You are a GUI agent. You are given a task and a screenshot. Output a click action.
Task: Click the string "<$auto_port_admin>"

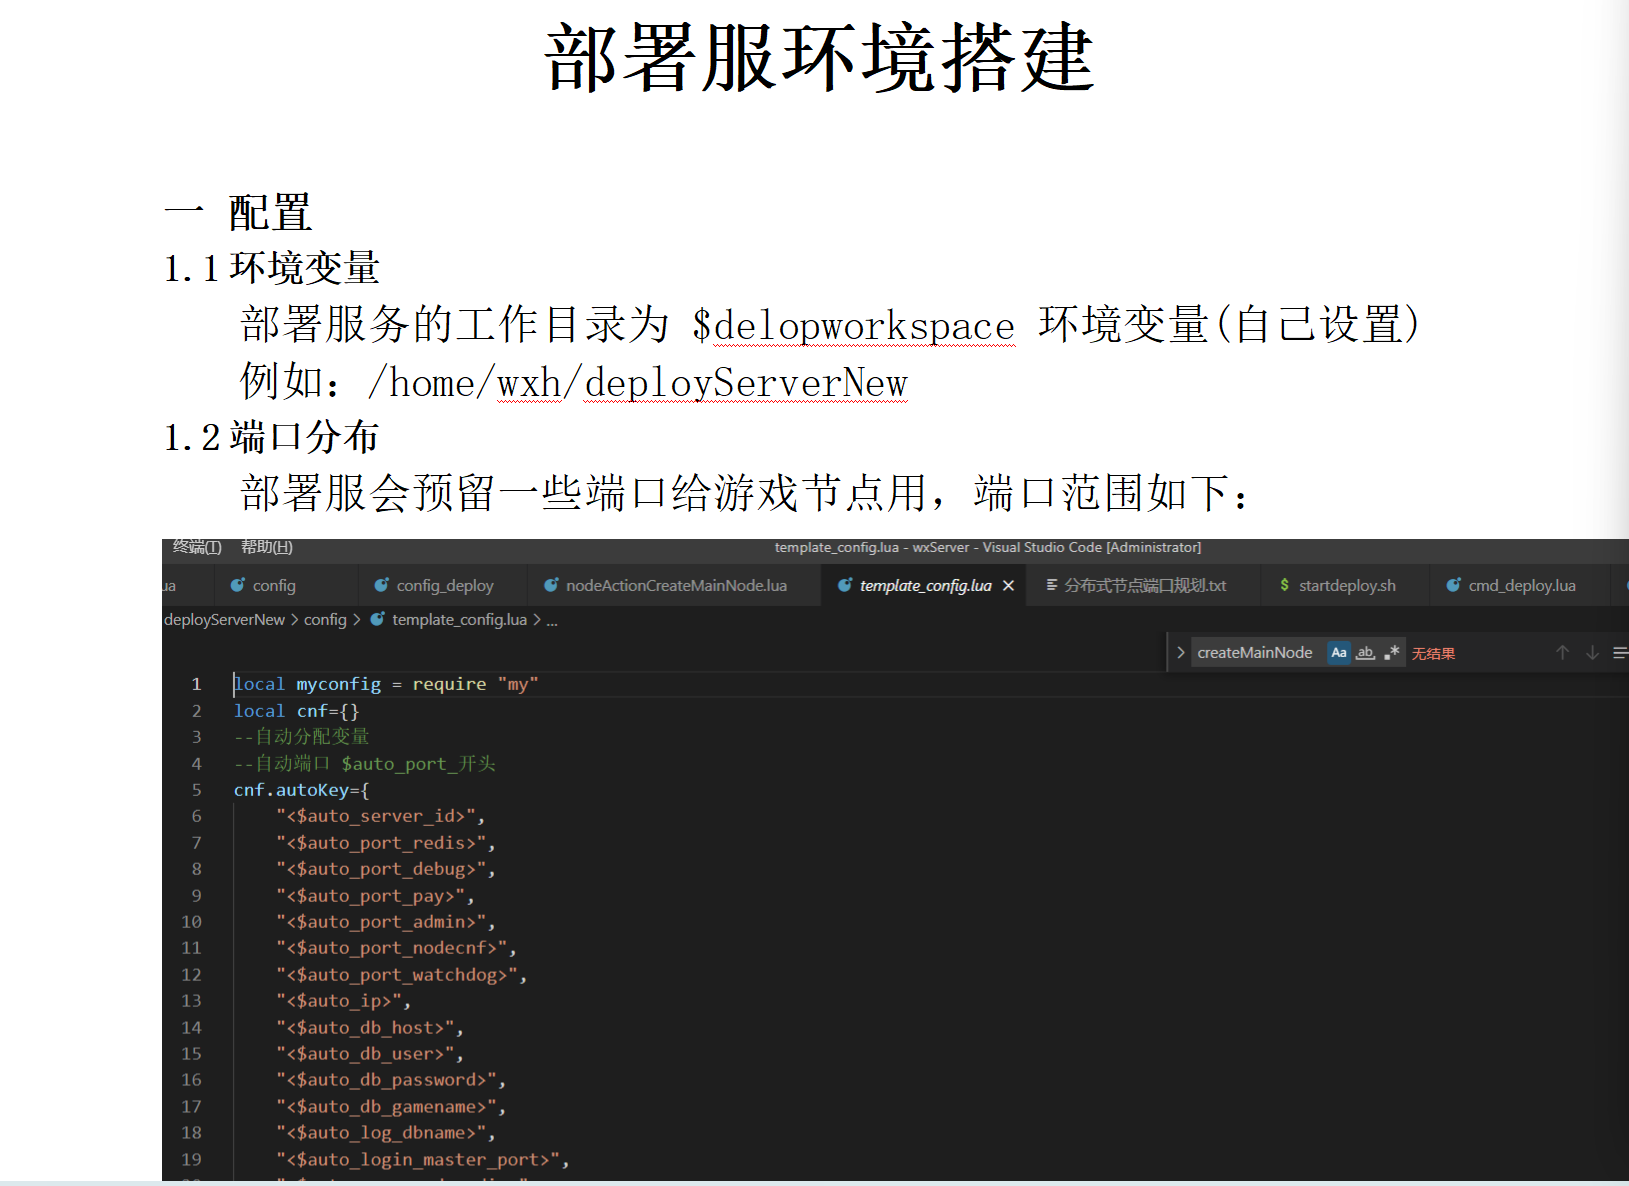(381, 922)
